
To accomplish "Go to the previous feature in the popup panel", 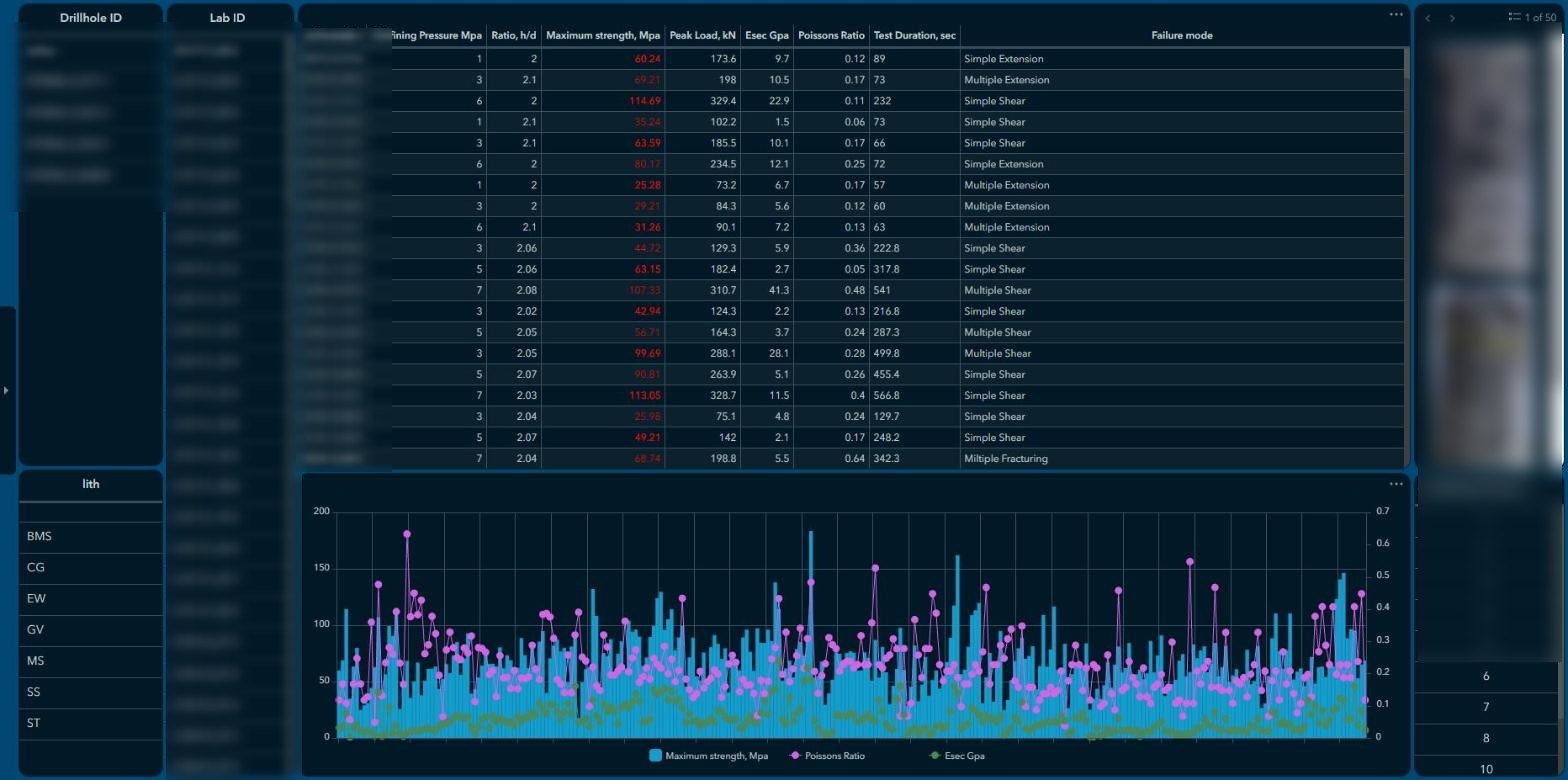I will 1428,17.
